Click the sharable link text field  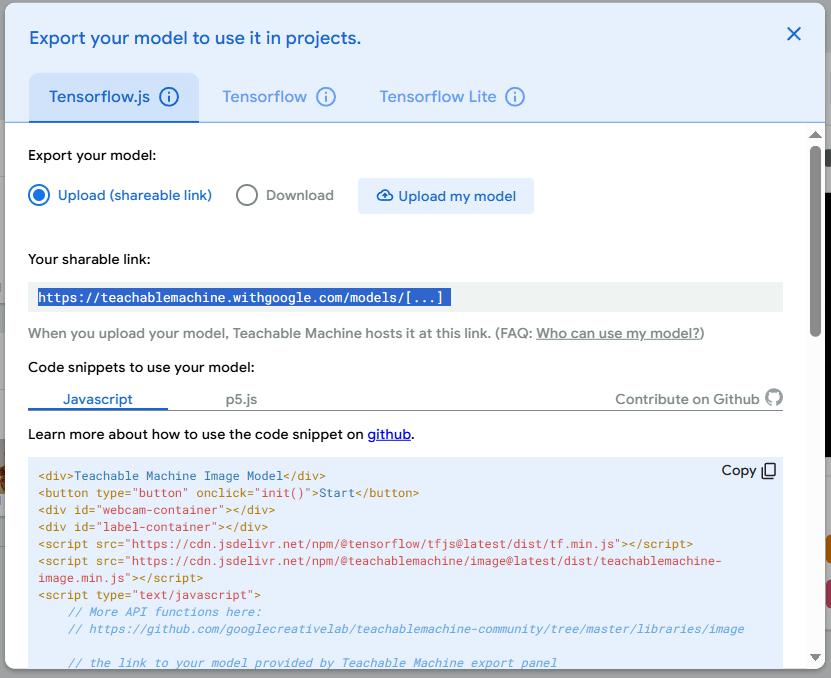coord(405,297)
